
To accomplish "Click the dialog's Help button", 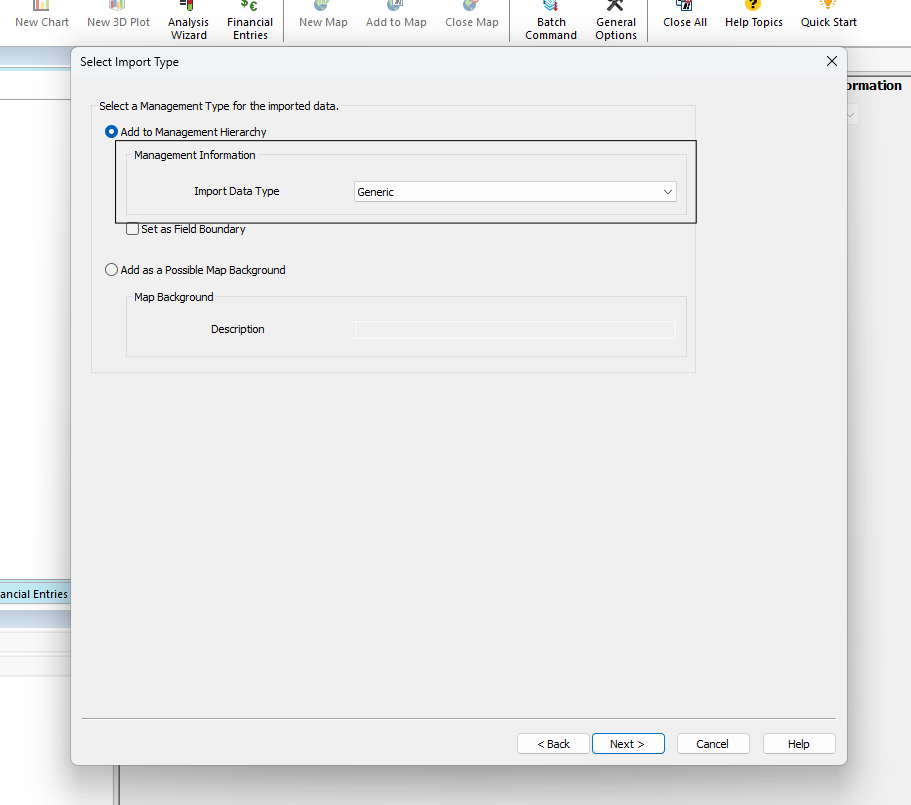I will pos(799,743).
